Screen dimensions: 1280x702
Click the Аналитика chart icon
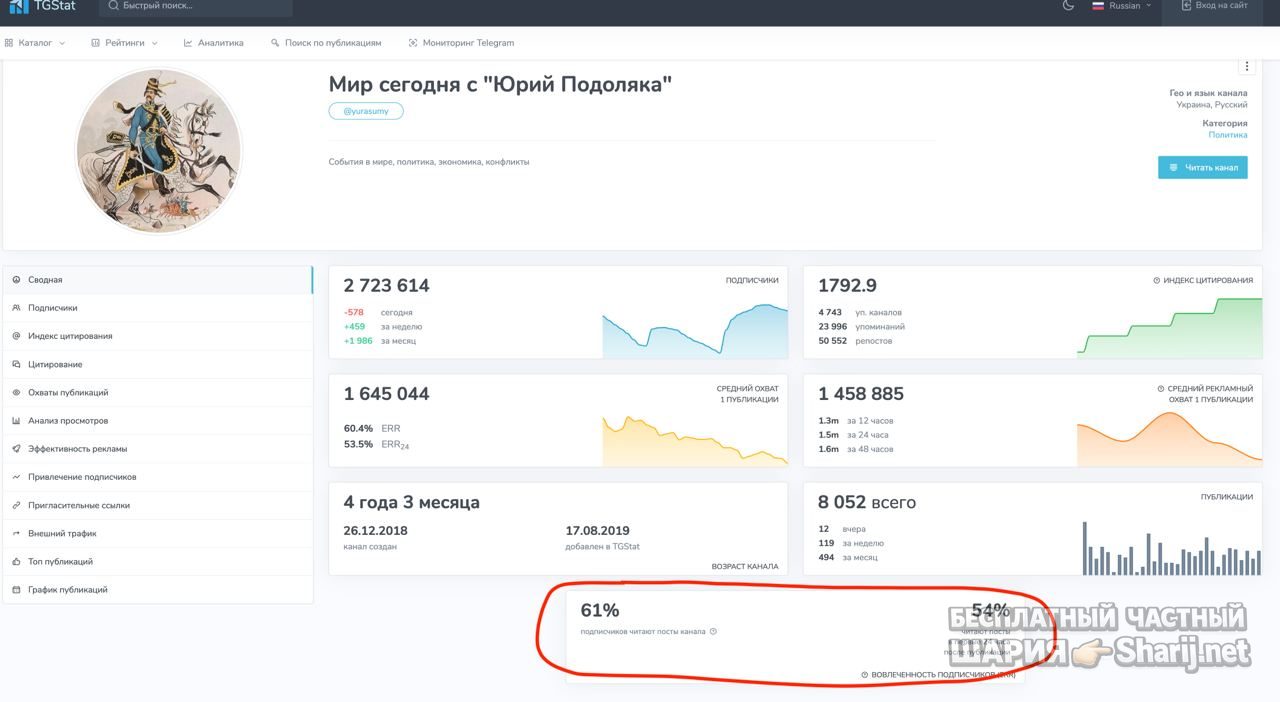click(x=188, y=43)
